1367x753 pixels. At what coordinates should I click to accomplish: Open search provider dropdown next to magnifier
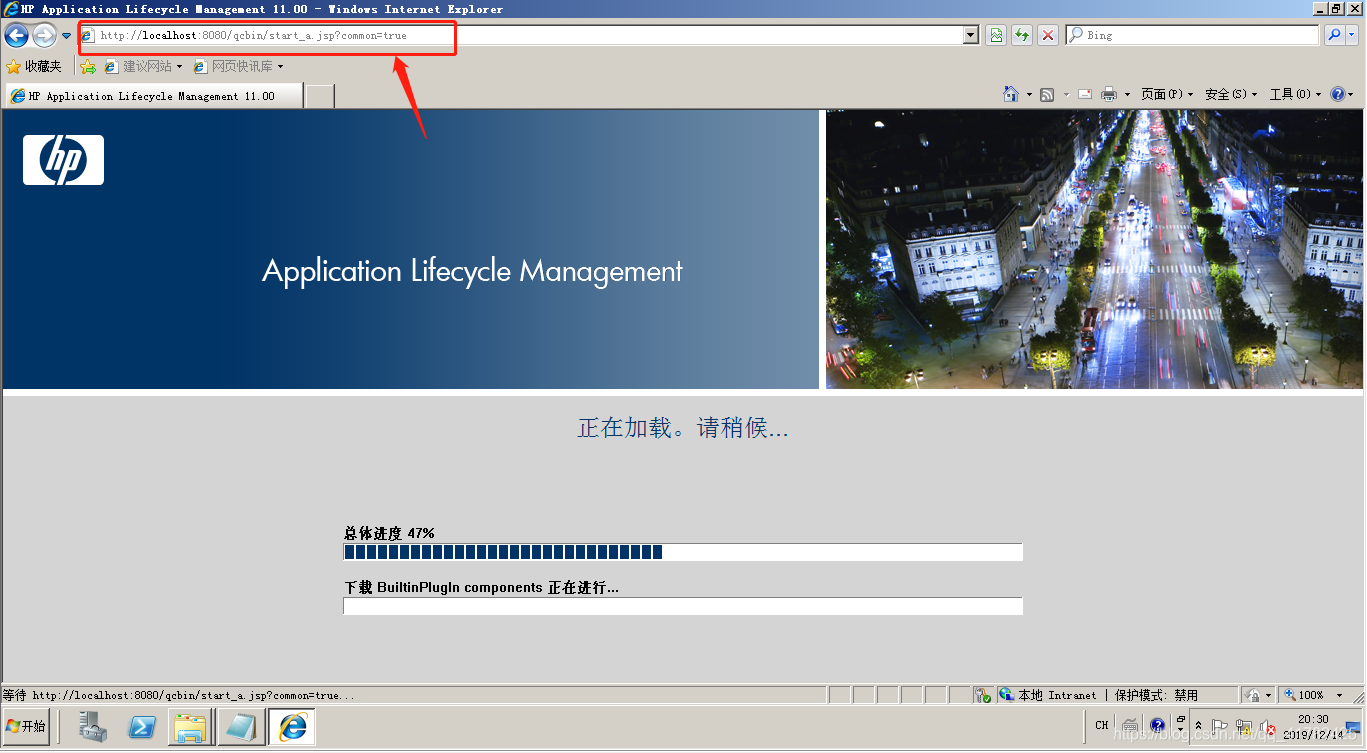click(x=1352, y=36)
